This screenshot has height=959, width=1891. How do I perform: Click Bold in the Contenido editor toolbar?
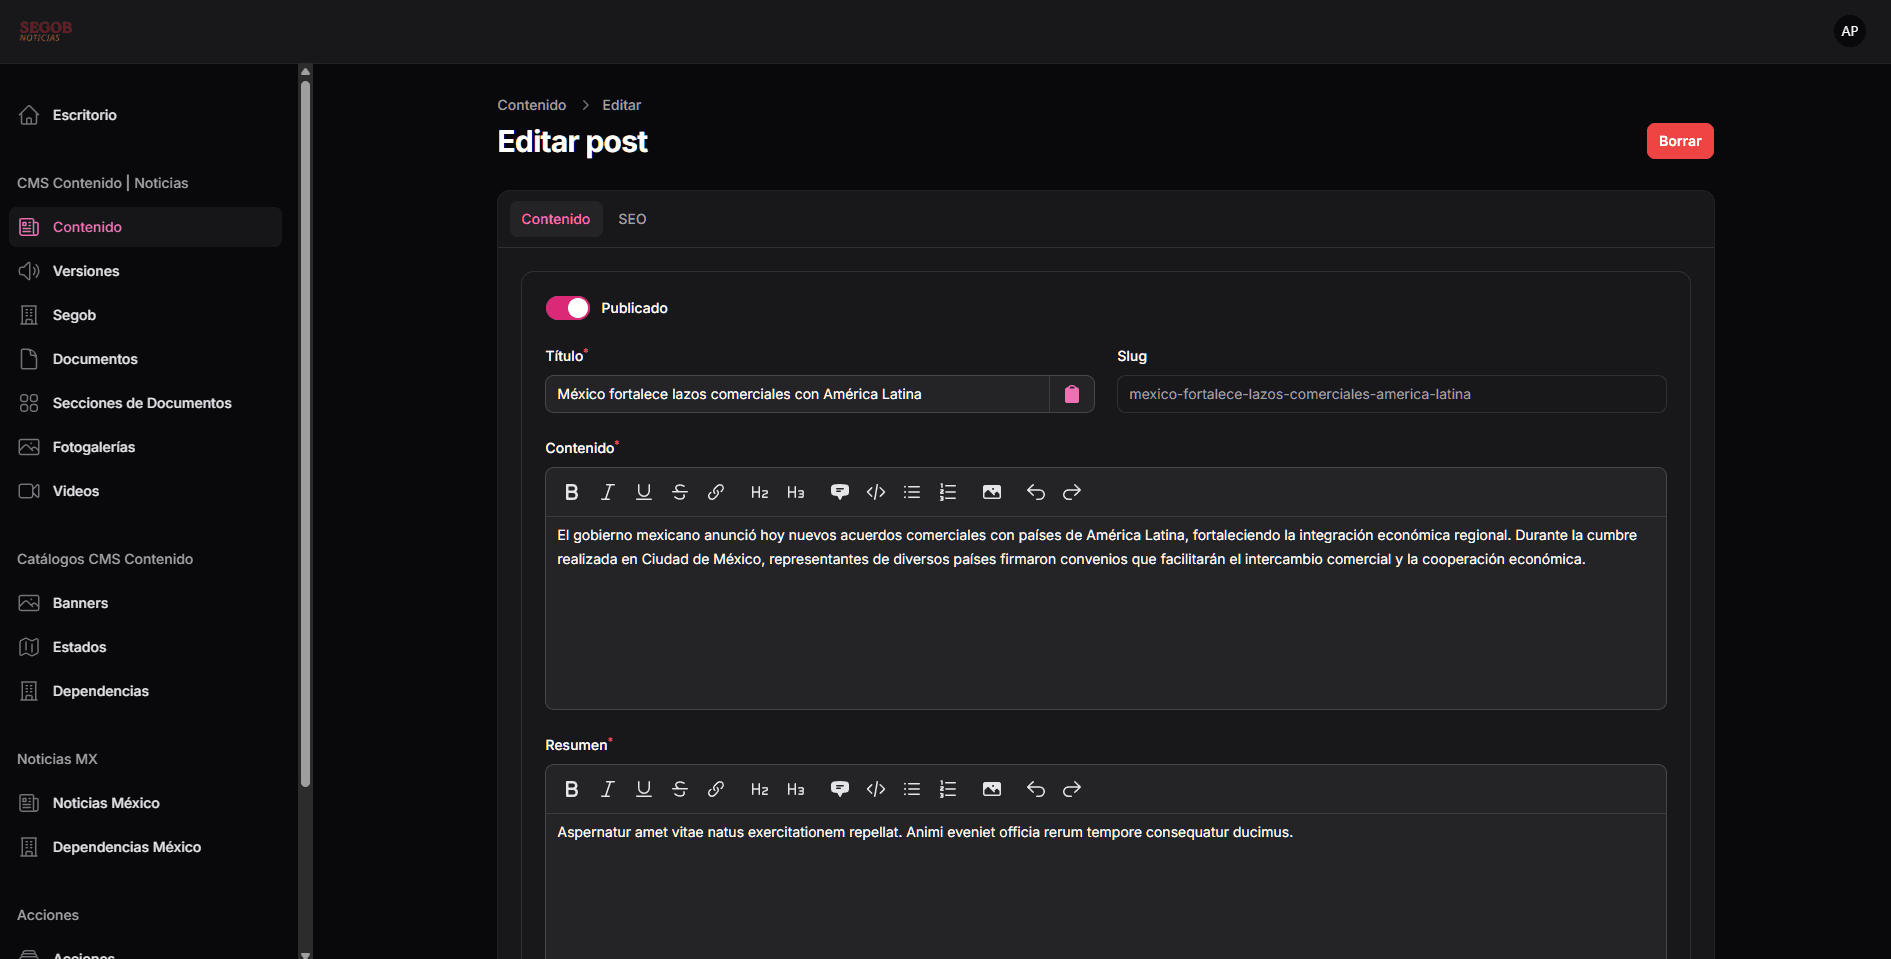pos(571,492)
